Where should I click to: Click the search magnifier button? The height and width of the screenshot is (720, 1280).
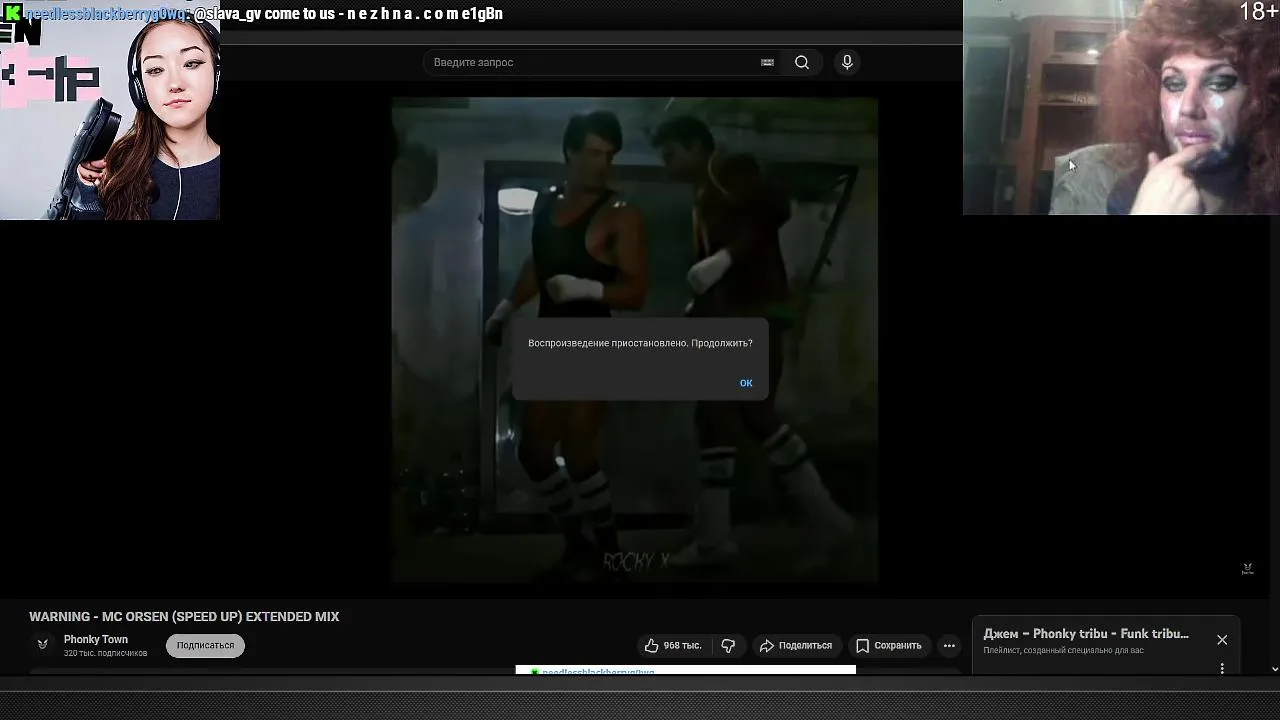point(802,62)
